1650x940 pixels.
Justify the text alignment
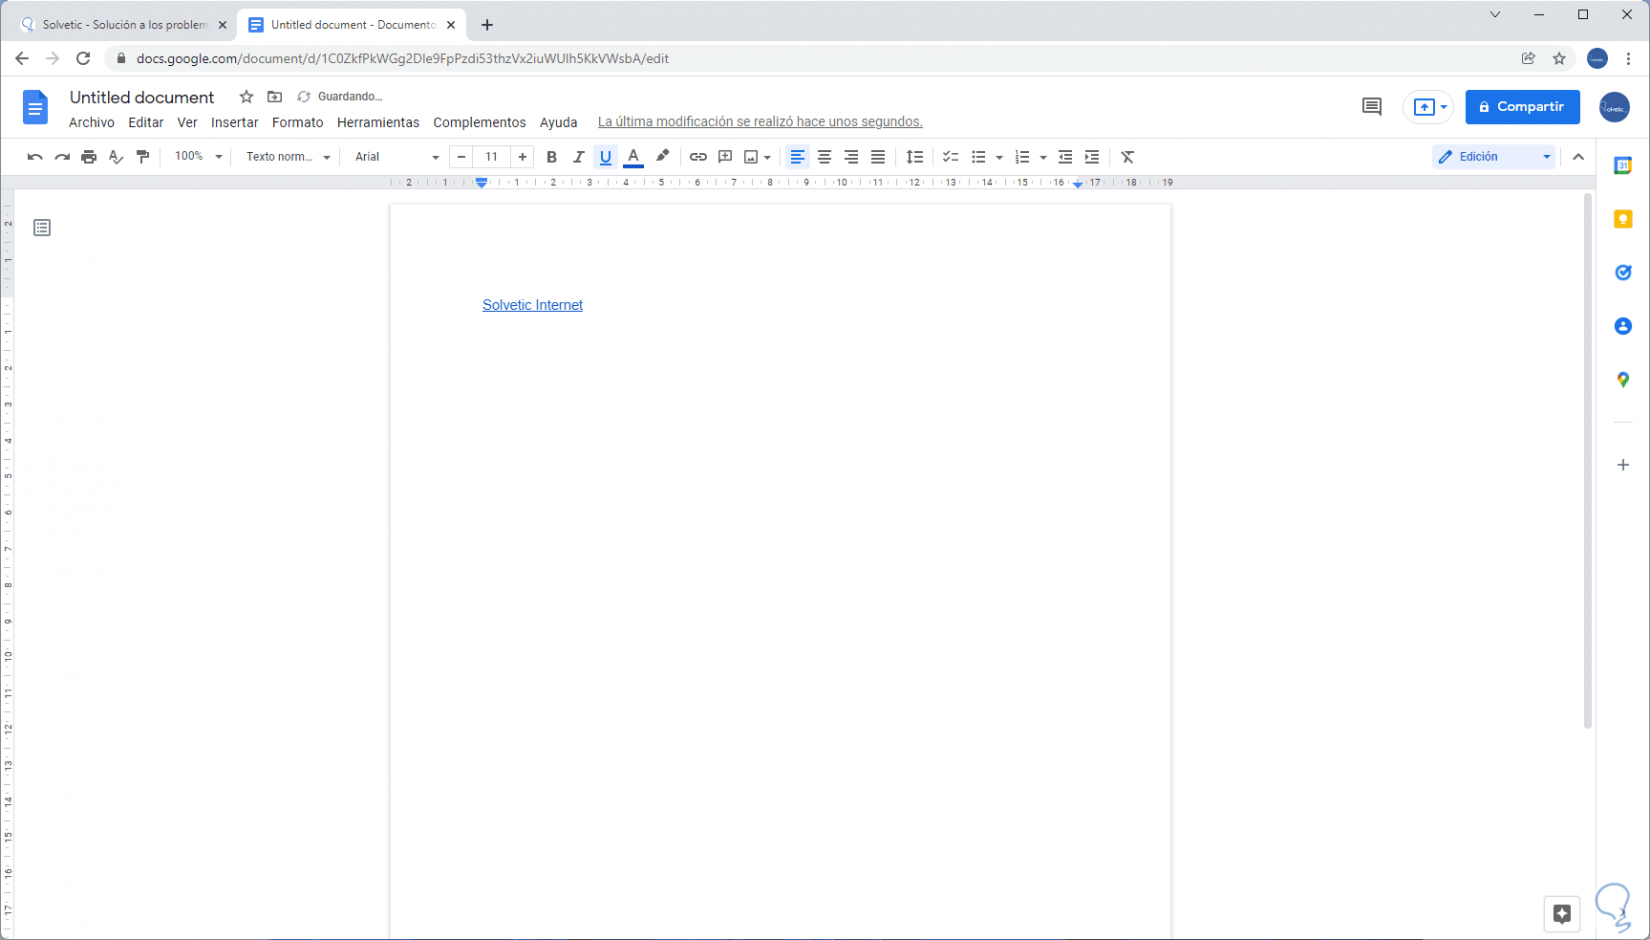(878, 157)
